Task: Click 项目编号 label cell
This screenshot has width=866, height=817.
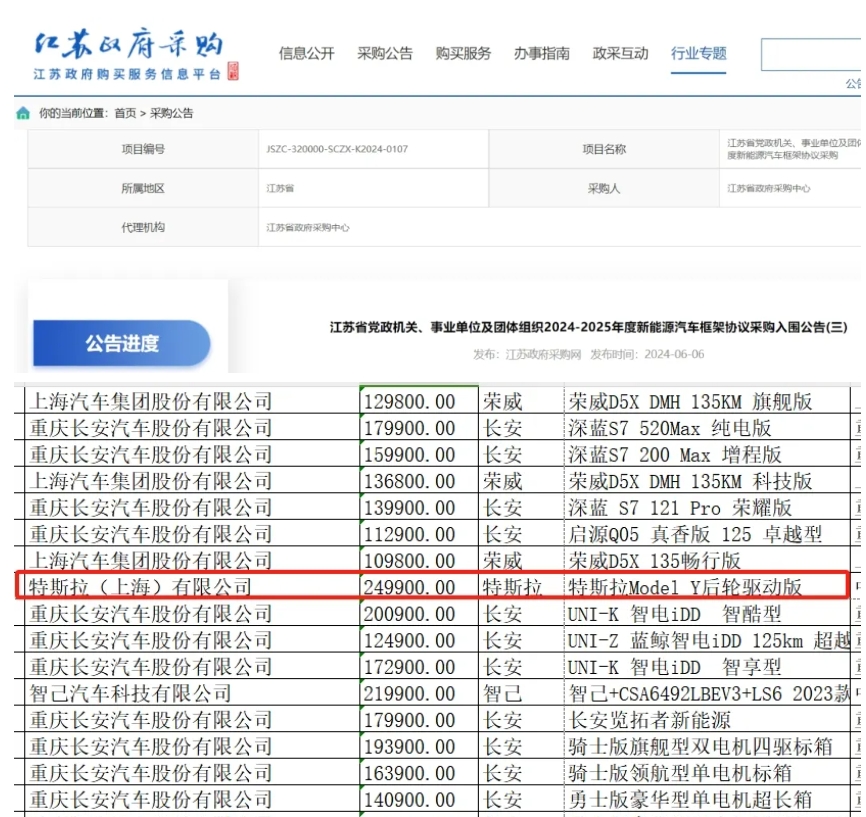Action: pos(143,149)
